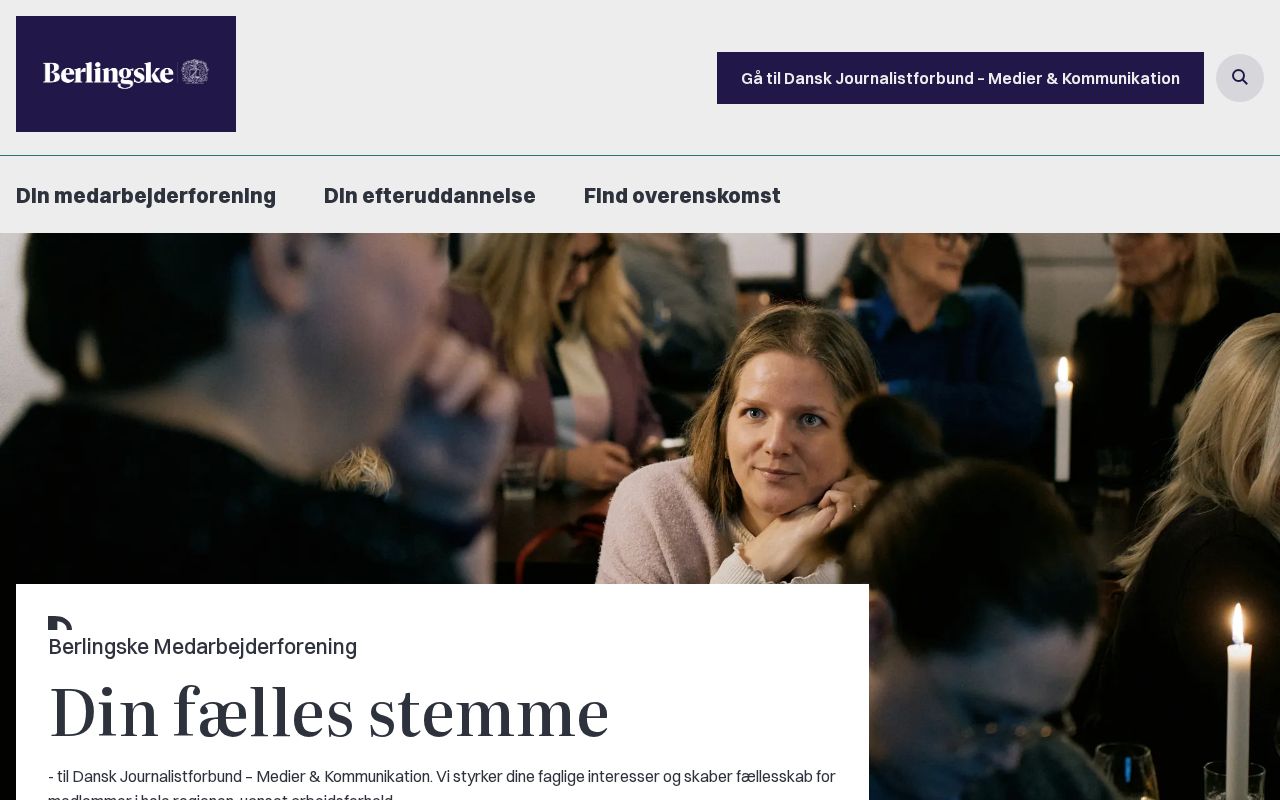Click the small D mark above the subtitle
This screenshot has height=800, width=1280.
pos(60,623)
